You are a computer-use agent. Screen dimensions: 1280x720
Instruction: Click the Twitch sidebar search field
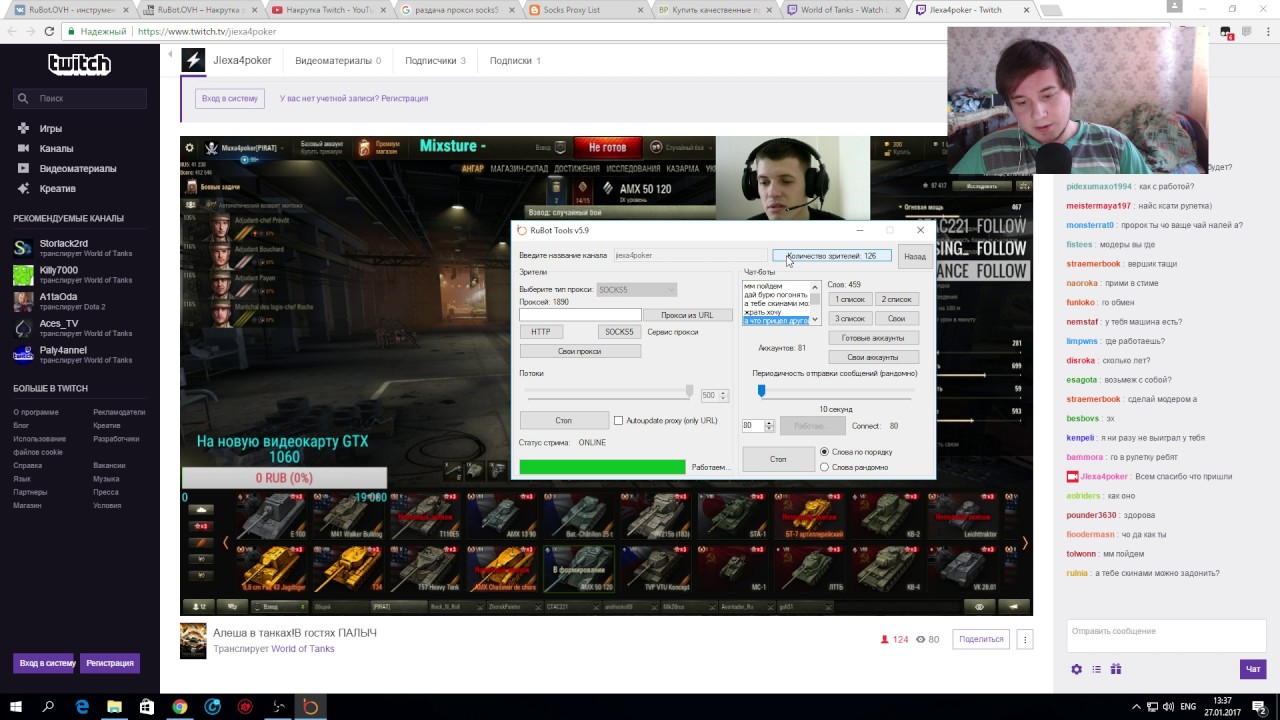(x=80, y=98)
